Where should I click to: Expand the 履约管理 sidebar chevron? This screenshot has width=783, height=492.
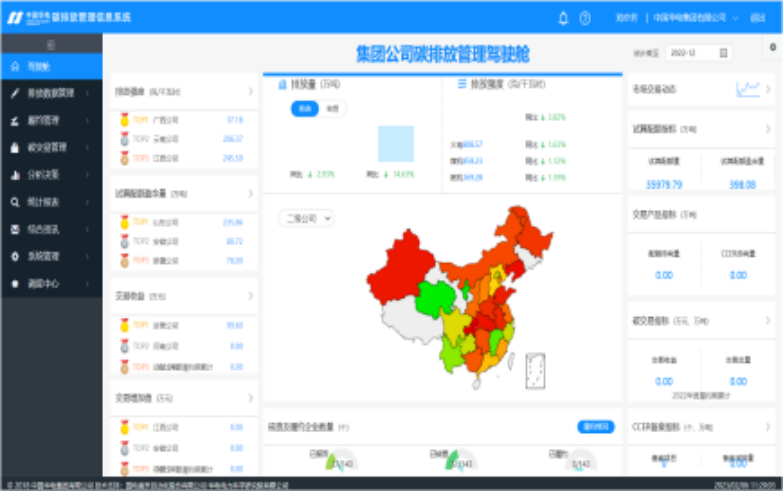pyautogui.click(x=87, y=120)
